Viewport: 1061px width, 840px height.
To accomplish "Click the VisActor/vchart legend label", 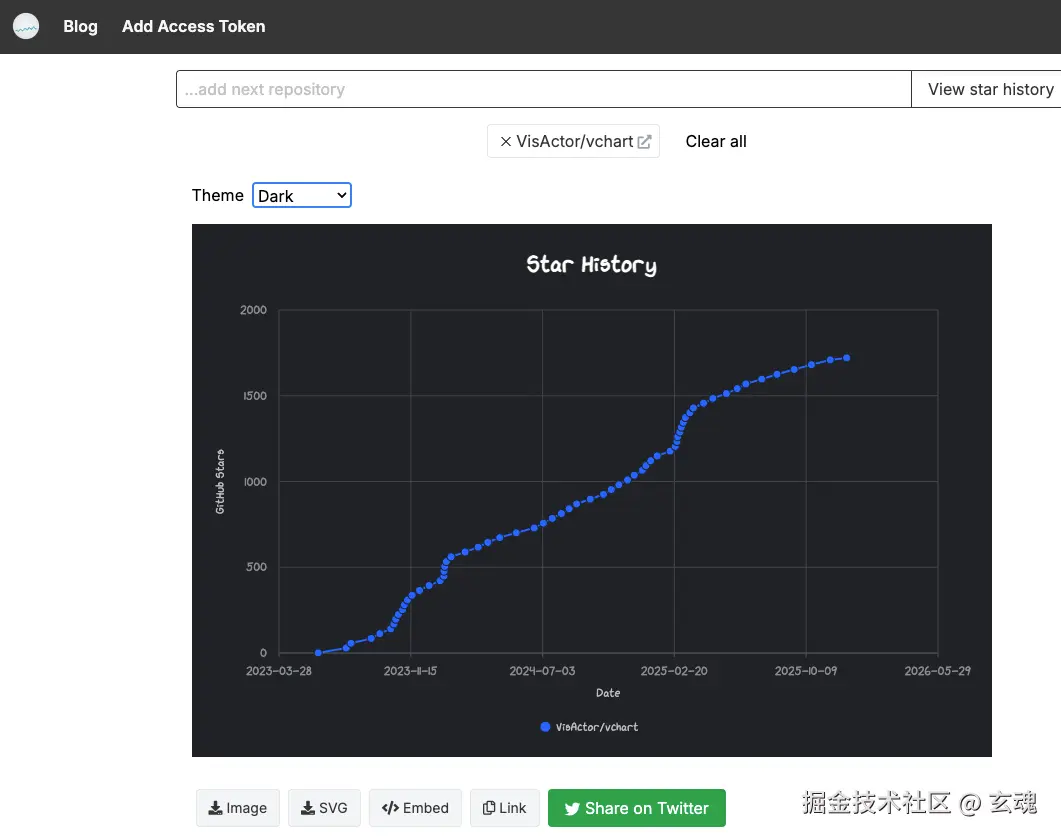I will (597, 727).
